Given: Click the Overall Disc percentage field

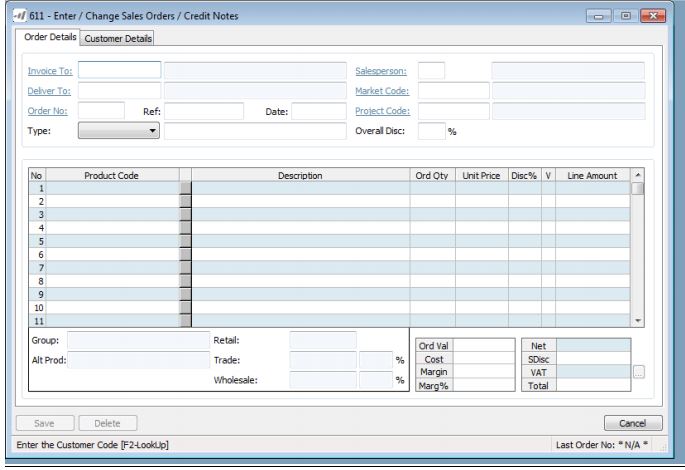Looking at the screenshot, I should pos(430,130).
